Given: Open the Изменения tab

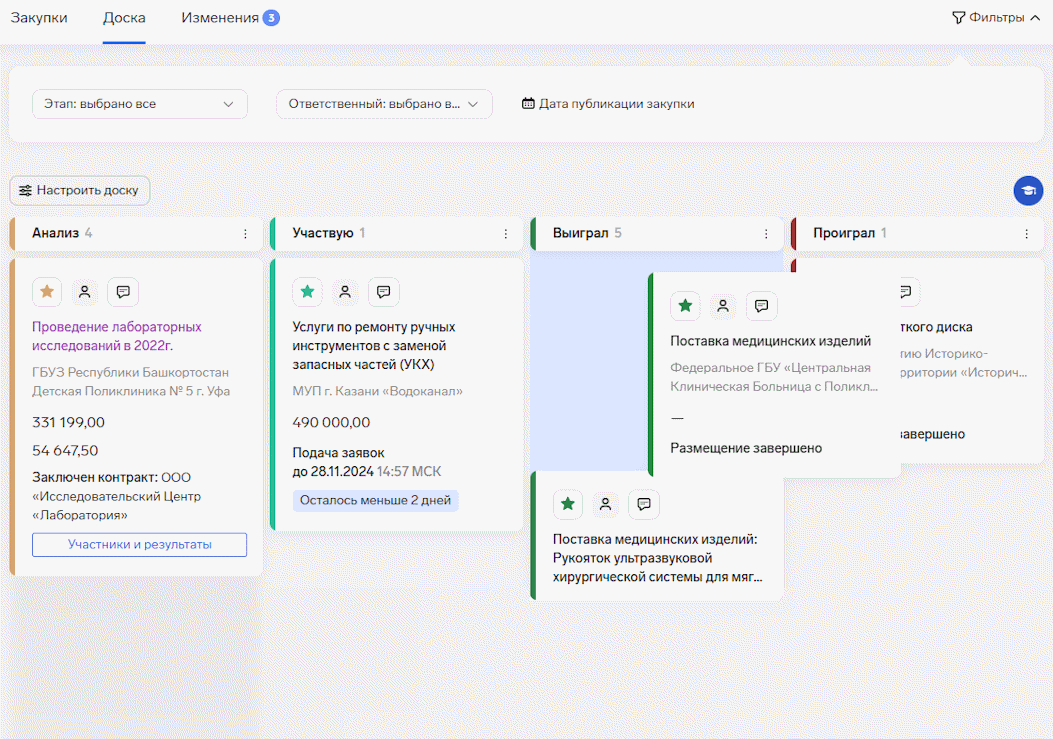Looking at the screenshot, I should point(220,18).
